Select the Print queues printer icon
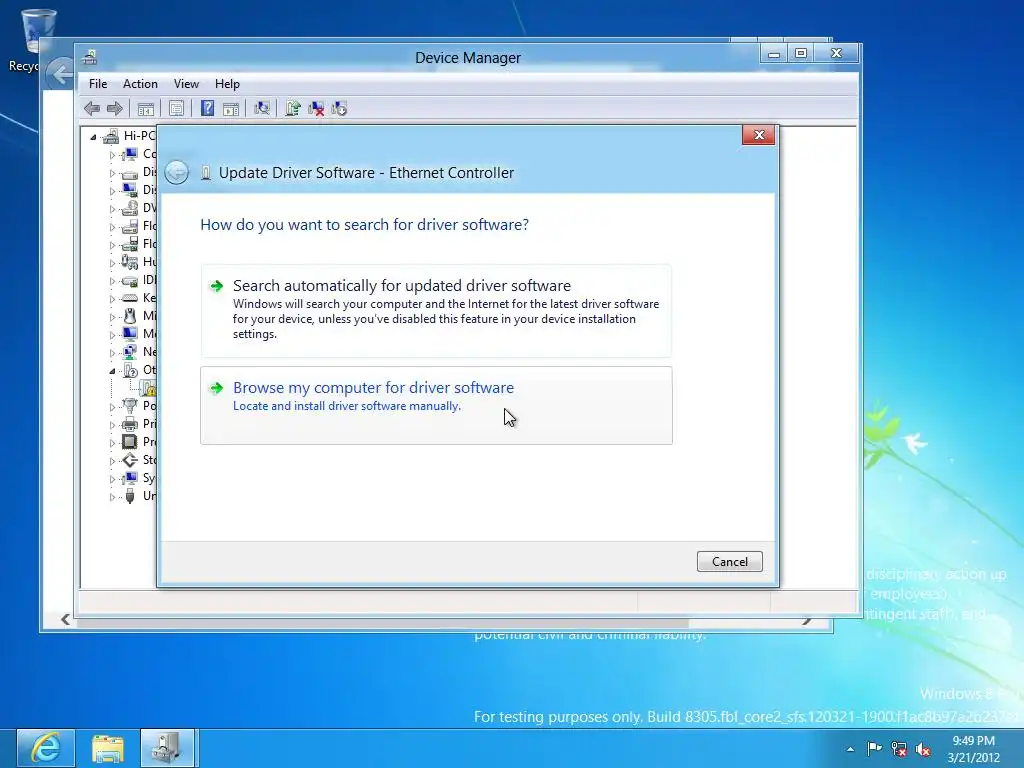Image resolution: width=1024 pixels, height=768 pixels. coord(130,424)
